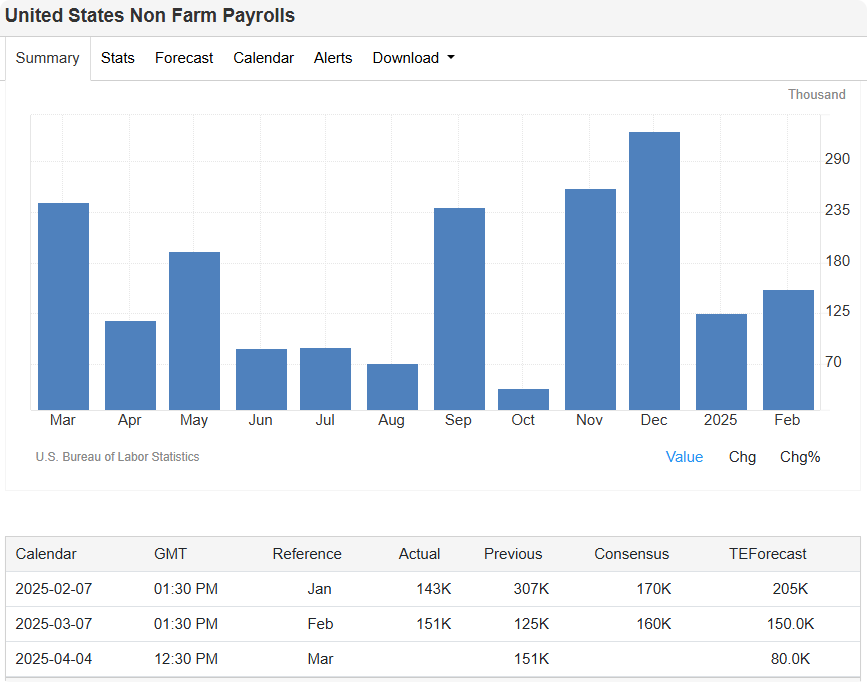Viewport: 867px width, 682px height.
Task: Open the 2025-02-07 calendar entry
Action: tap(53, 589)
